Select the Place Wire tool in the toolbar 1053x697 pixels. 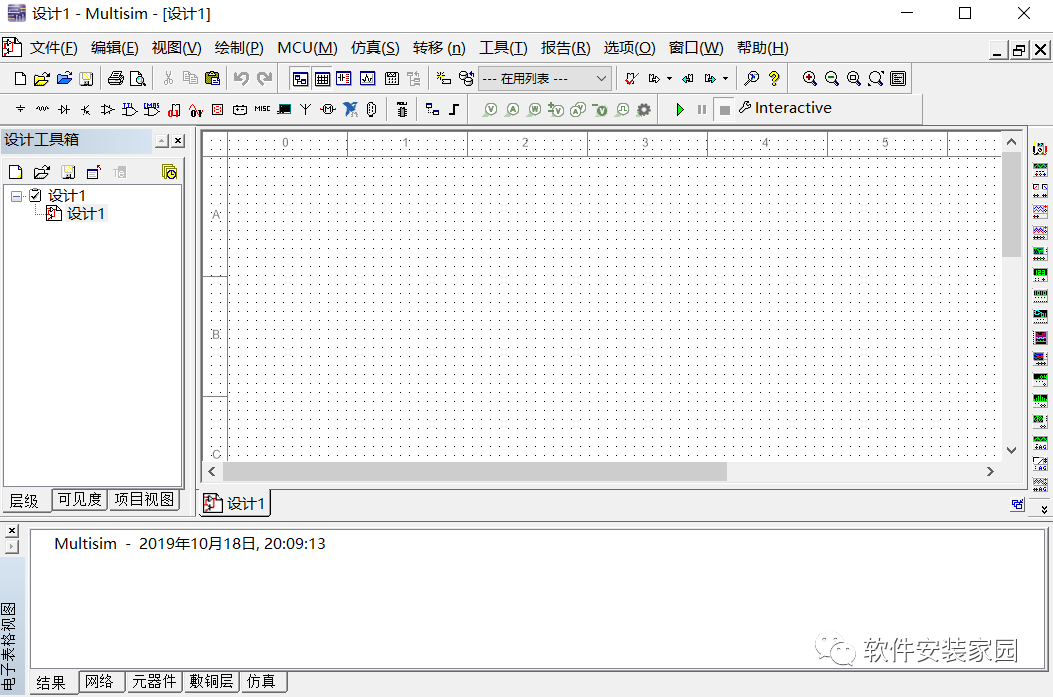pos(455,108)
